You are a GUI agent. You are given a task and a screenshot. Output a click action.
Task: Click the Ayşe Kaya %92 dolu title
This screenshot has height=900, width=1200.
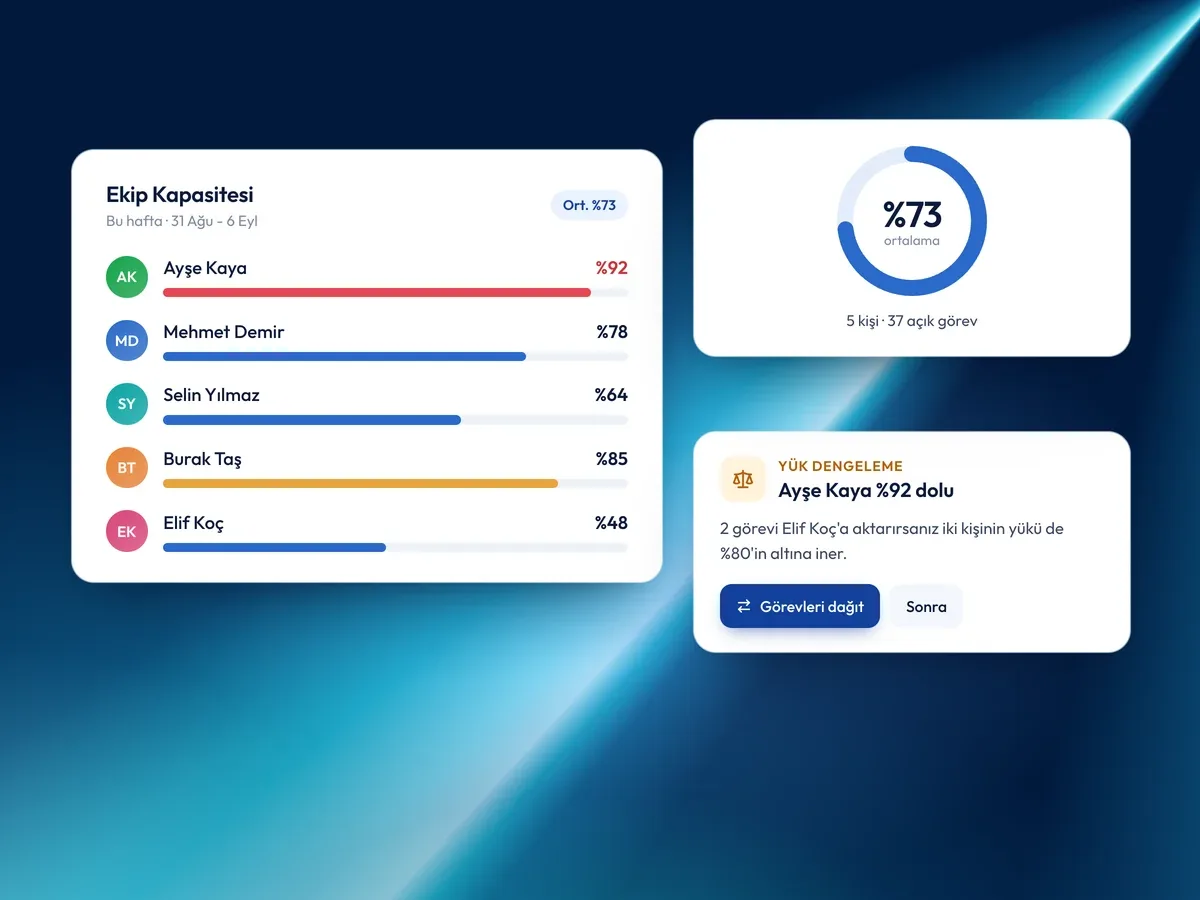[866, 491]
